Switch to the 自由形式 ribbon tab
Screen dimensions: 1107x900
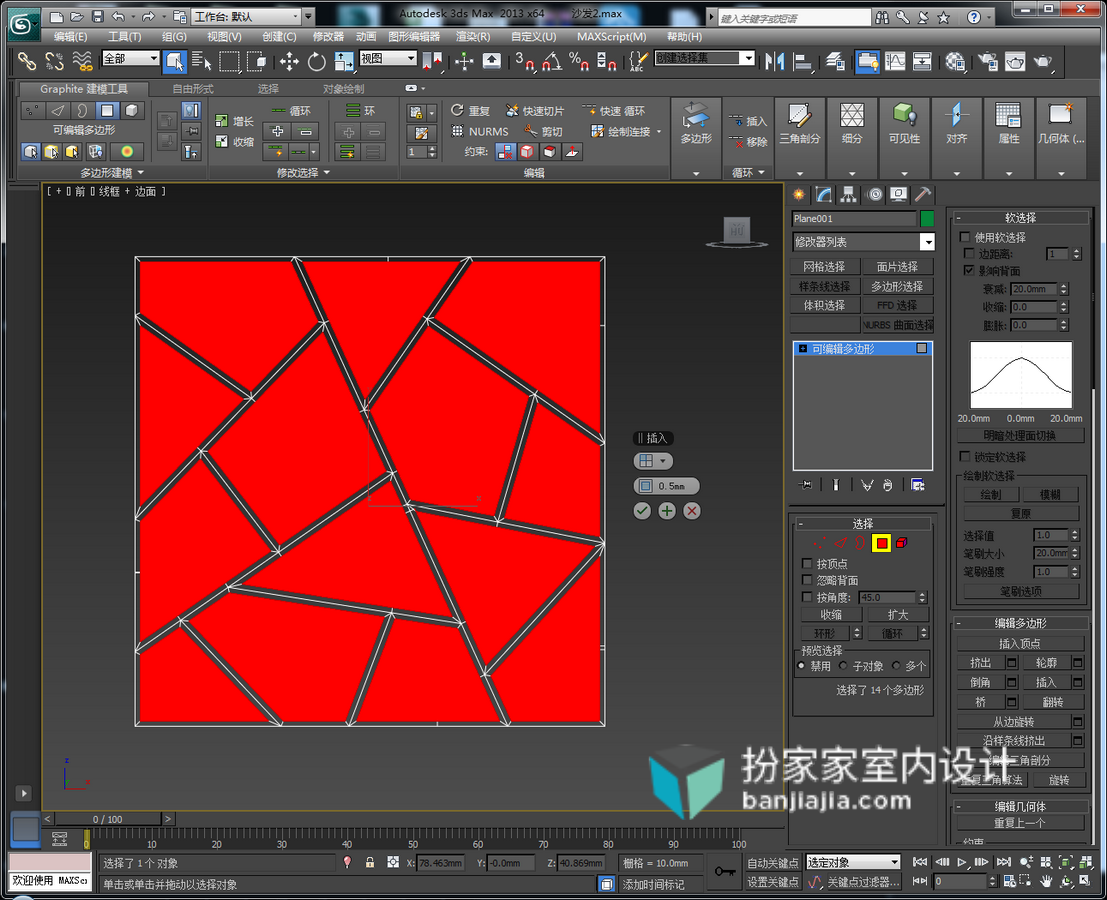tap(193, 89)
